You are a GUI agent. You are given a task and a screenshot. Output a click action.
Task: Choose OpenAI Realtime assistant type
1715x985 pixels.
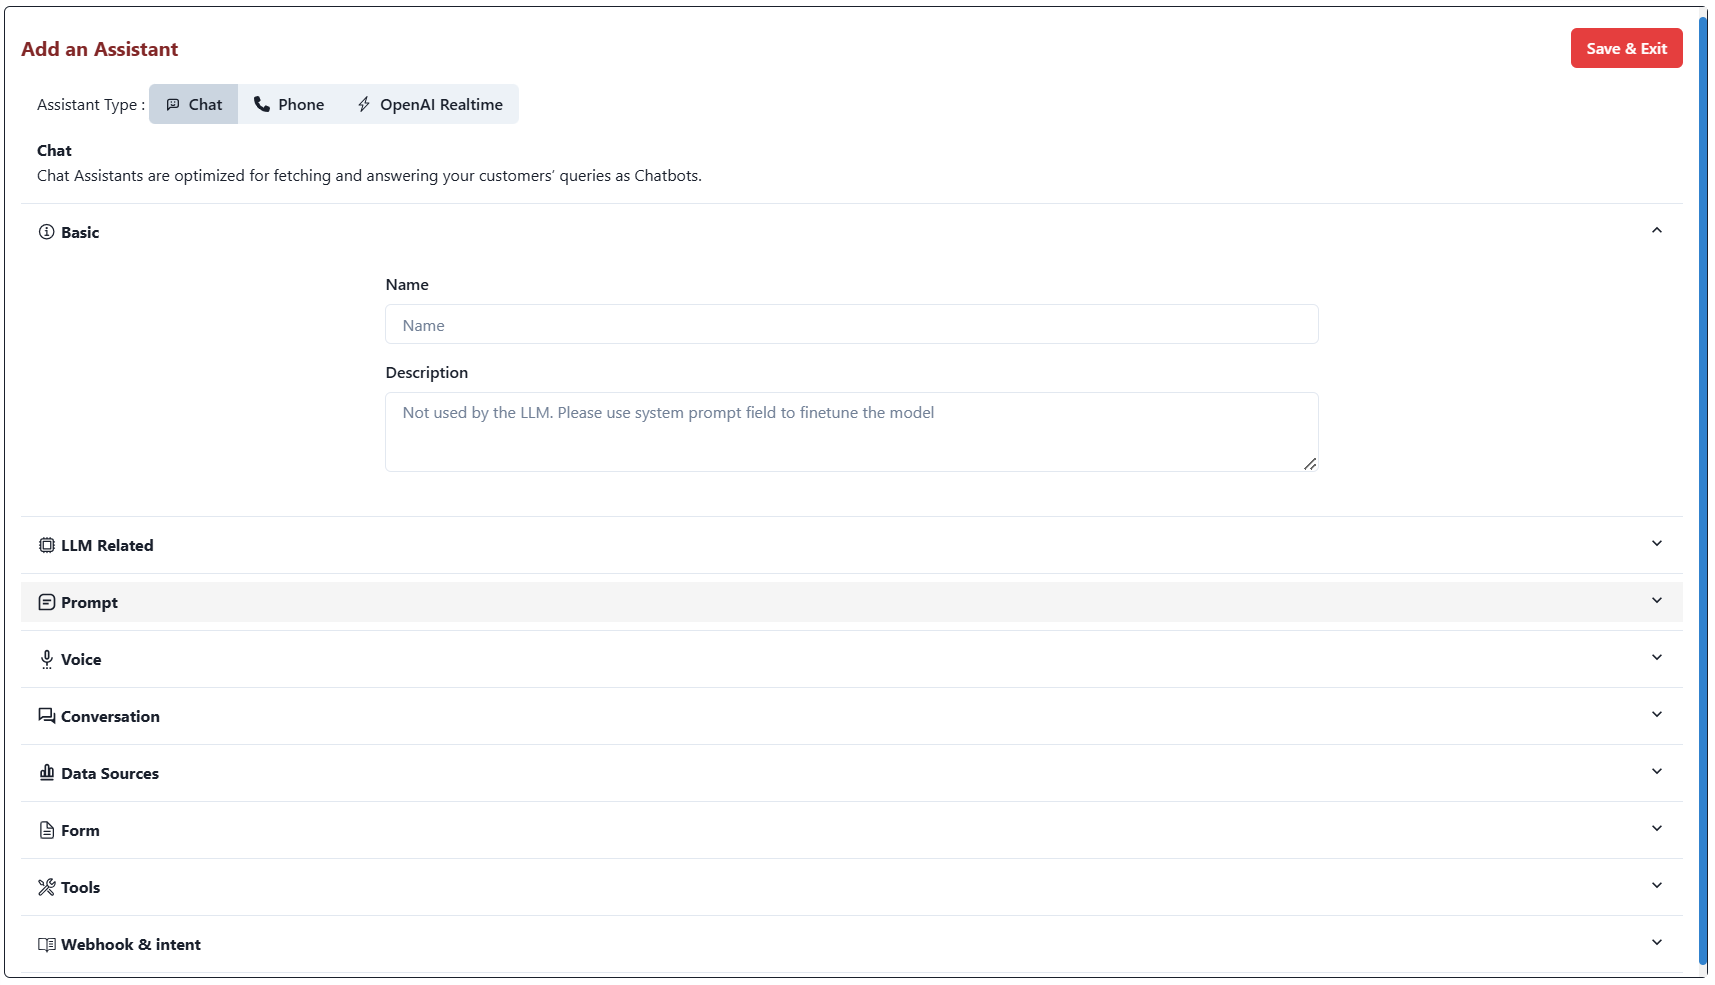(430, 104)
